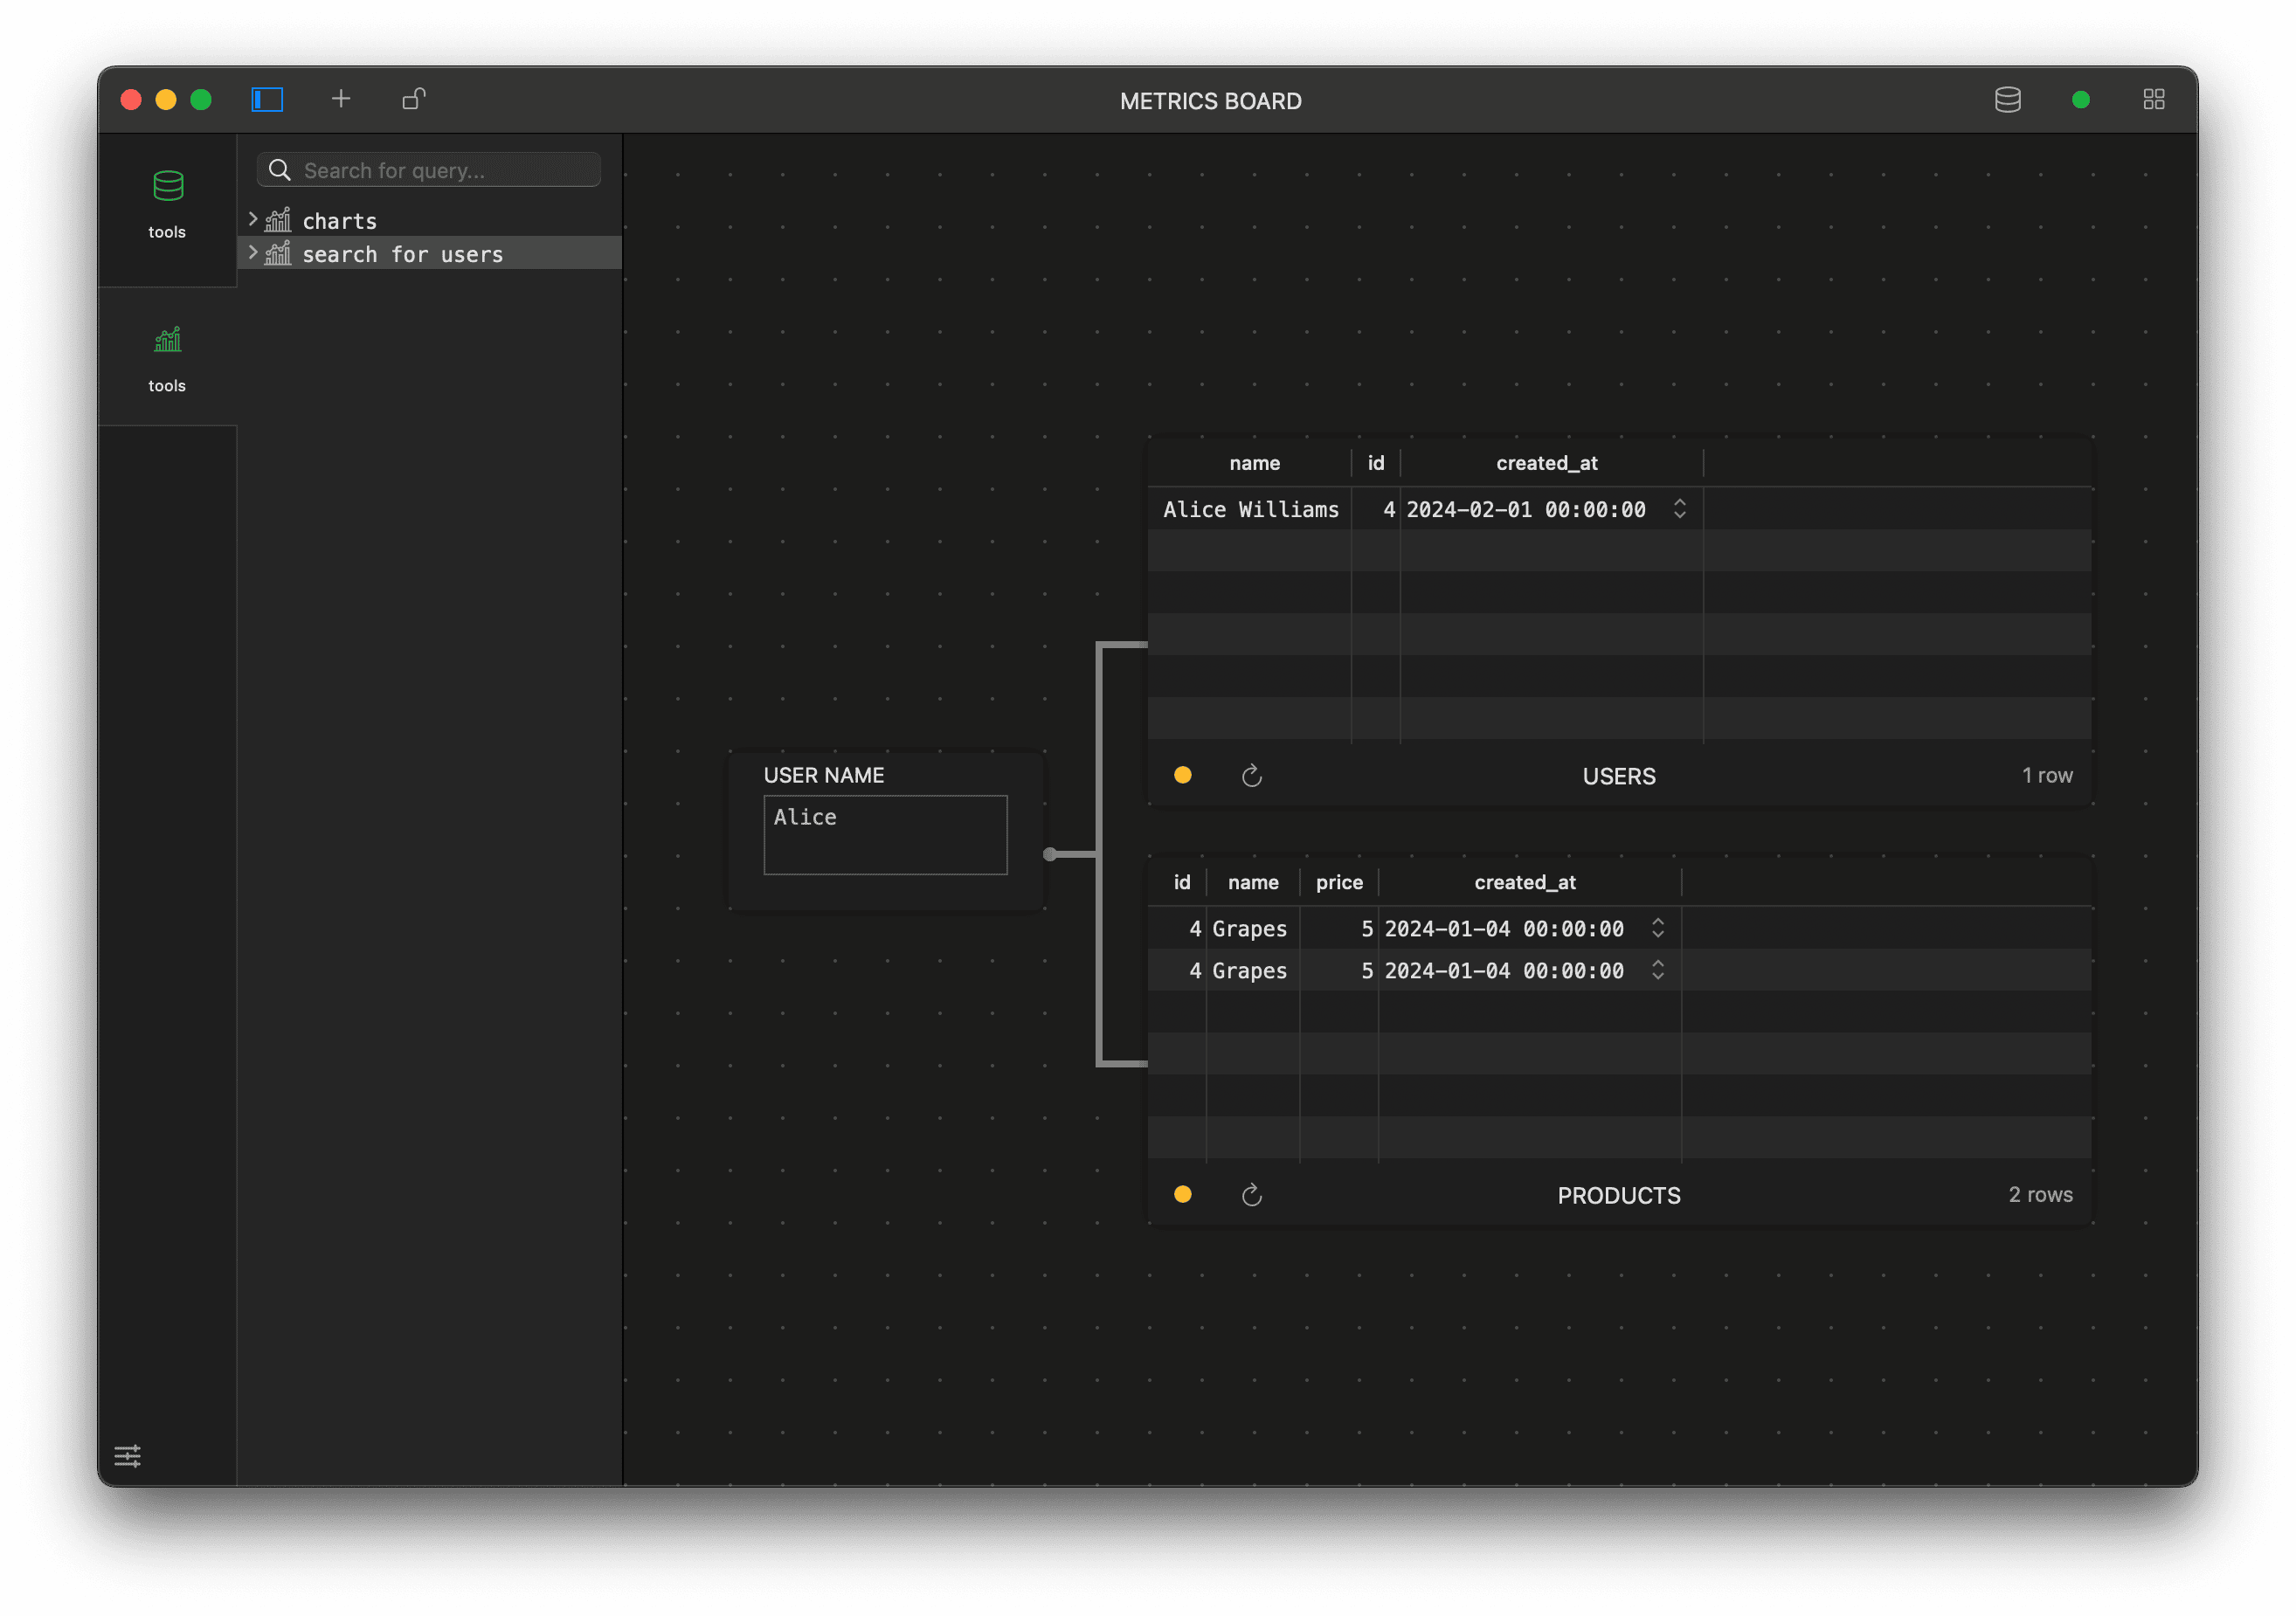Sort USERS by created_at column header
Image resolution: width=2296 pixels, height=1616 pixels.
point(1546,463)
